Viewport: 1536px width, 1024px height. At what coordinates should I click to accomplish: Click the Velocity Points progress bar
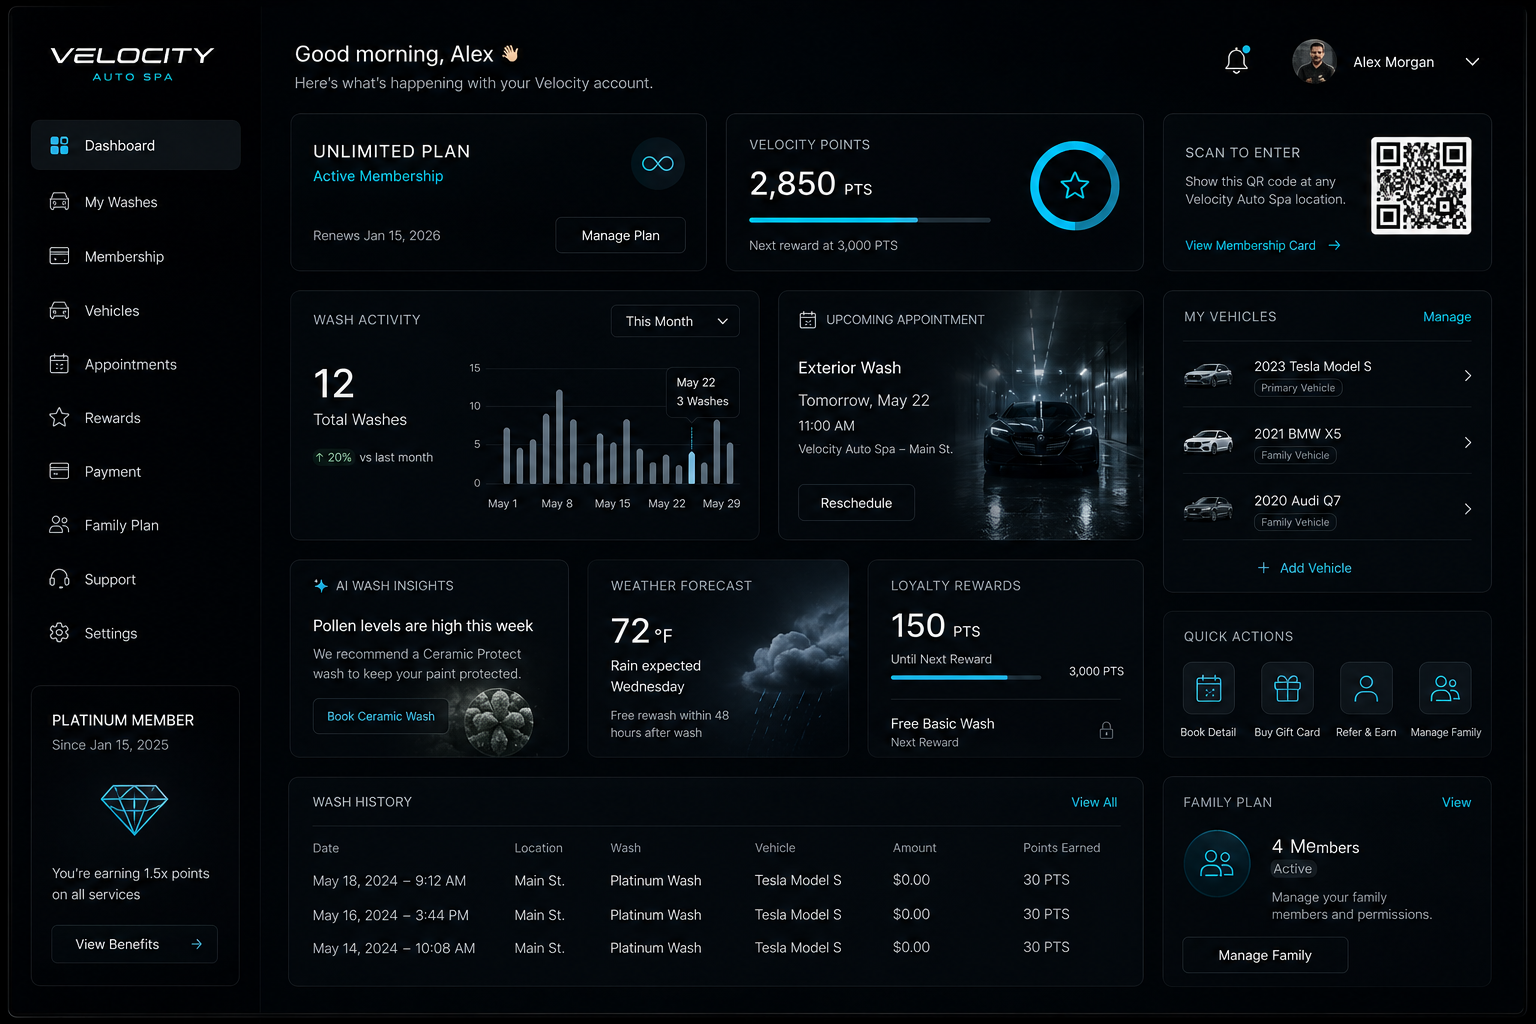coord(870,220)
